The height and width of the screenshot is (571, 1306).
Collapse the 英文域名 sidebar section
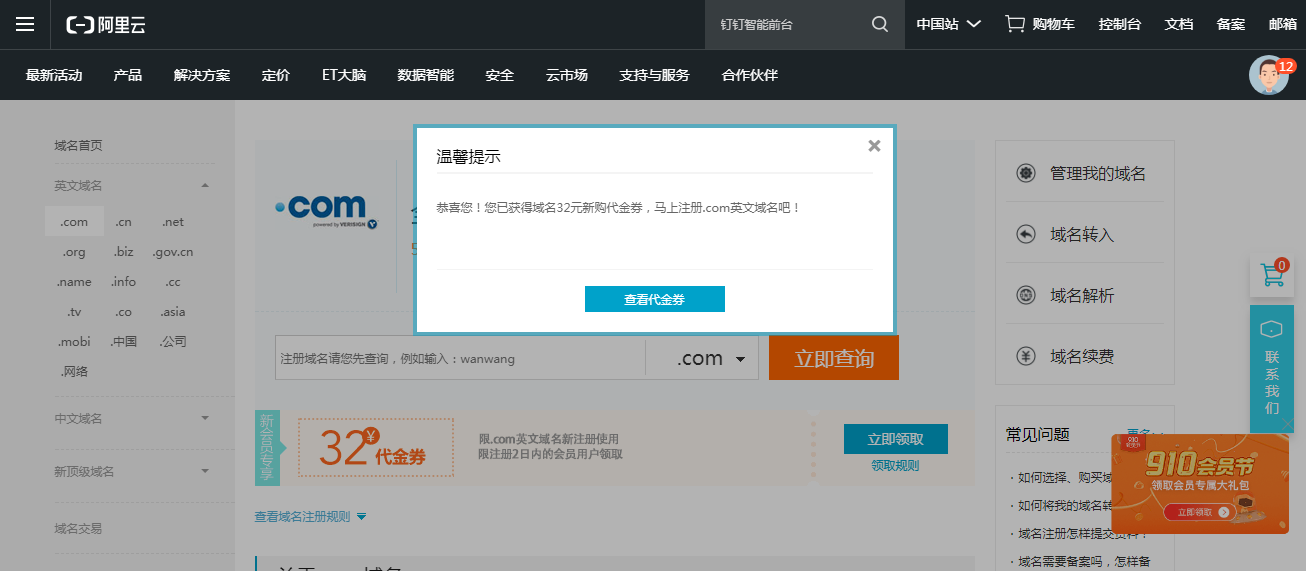204,185
